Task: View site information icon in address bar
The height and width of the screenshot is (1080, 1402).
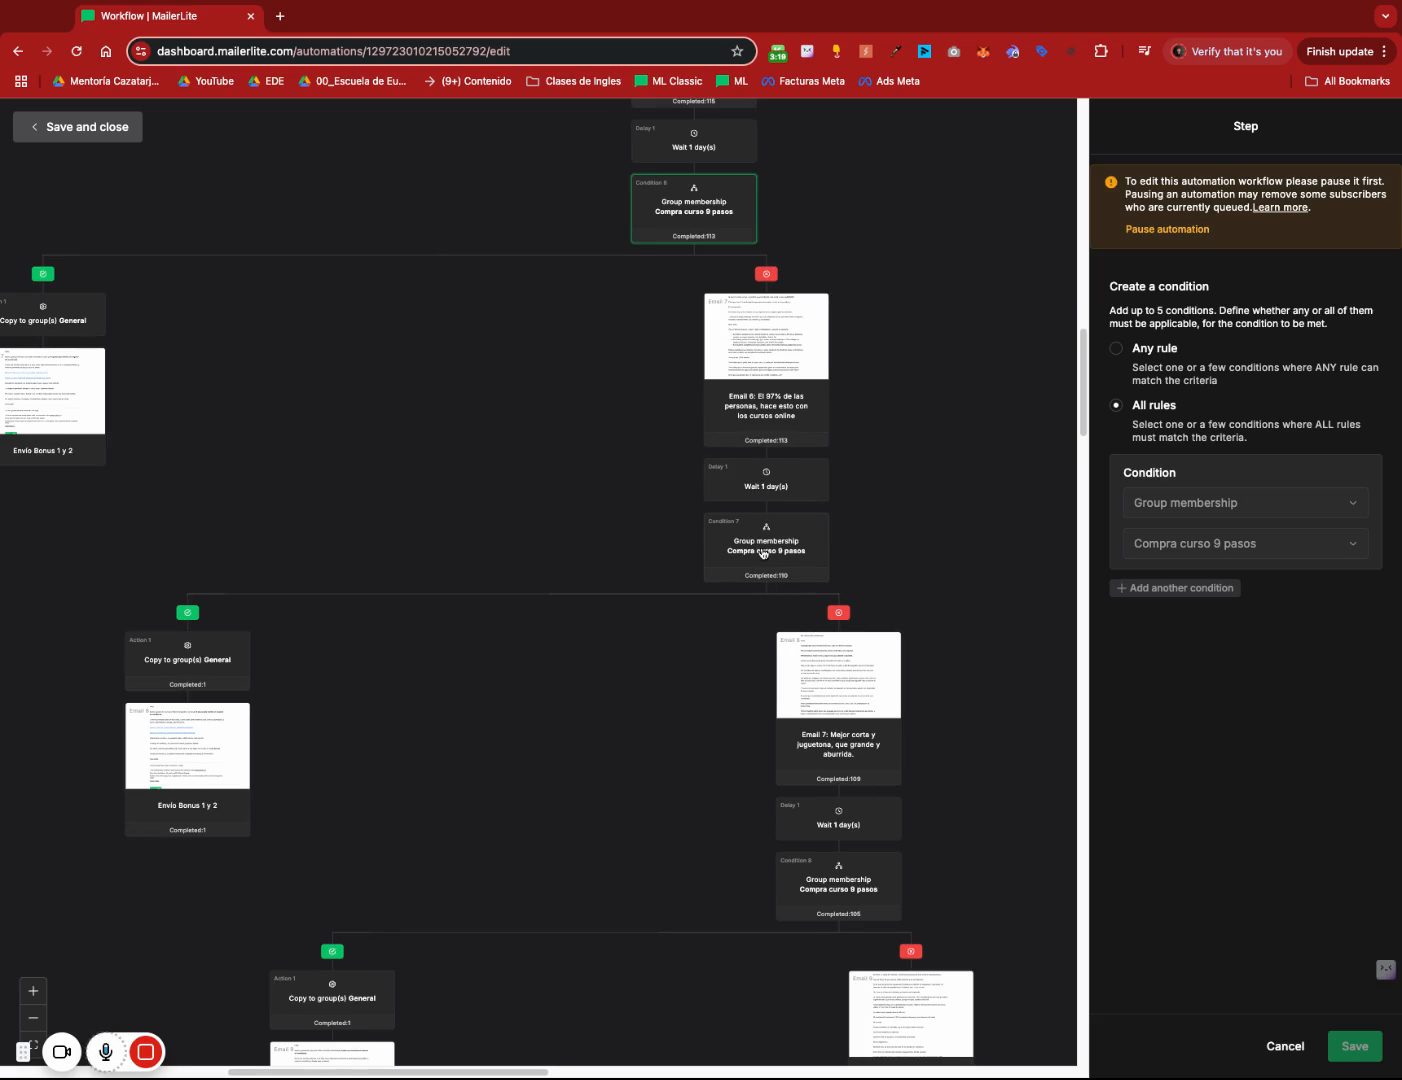Action: tap(141, 51)
